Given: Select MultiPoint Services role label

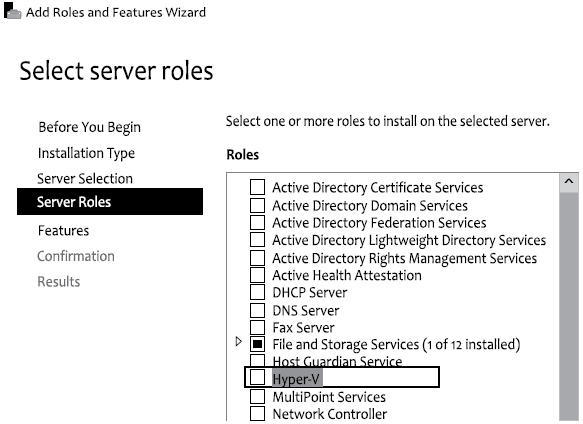Looking at the screenshot, I should [329, 397].
